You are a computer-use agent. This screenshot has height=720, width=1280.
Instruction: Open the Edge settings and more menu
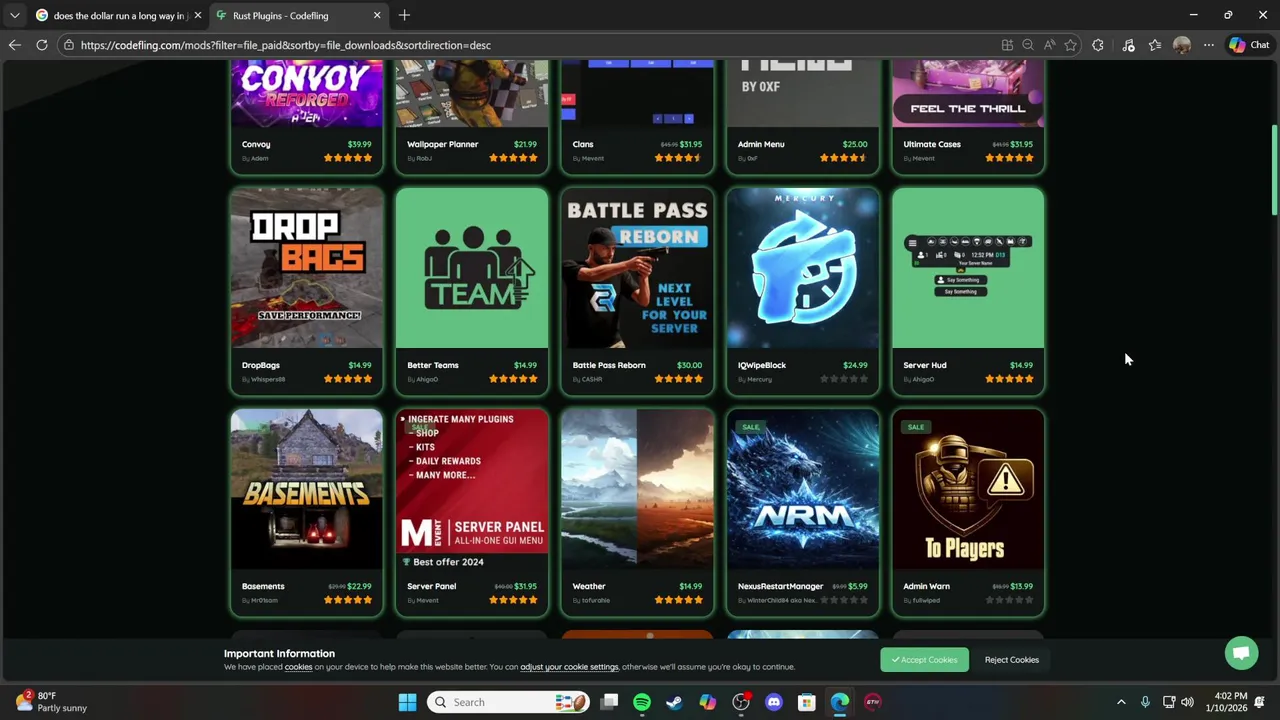[1209, 45]
